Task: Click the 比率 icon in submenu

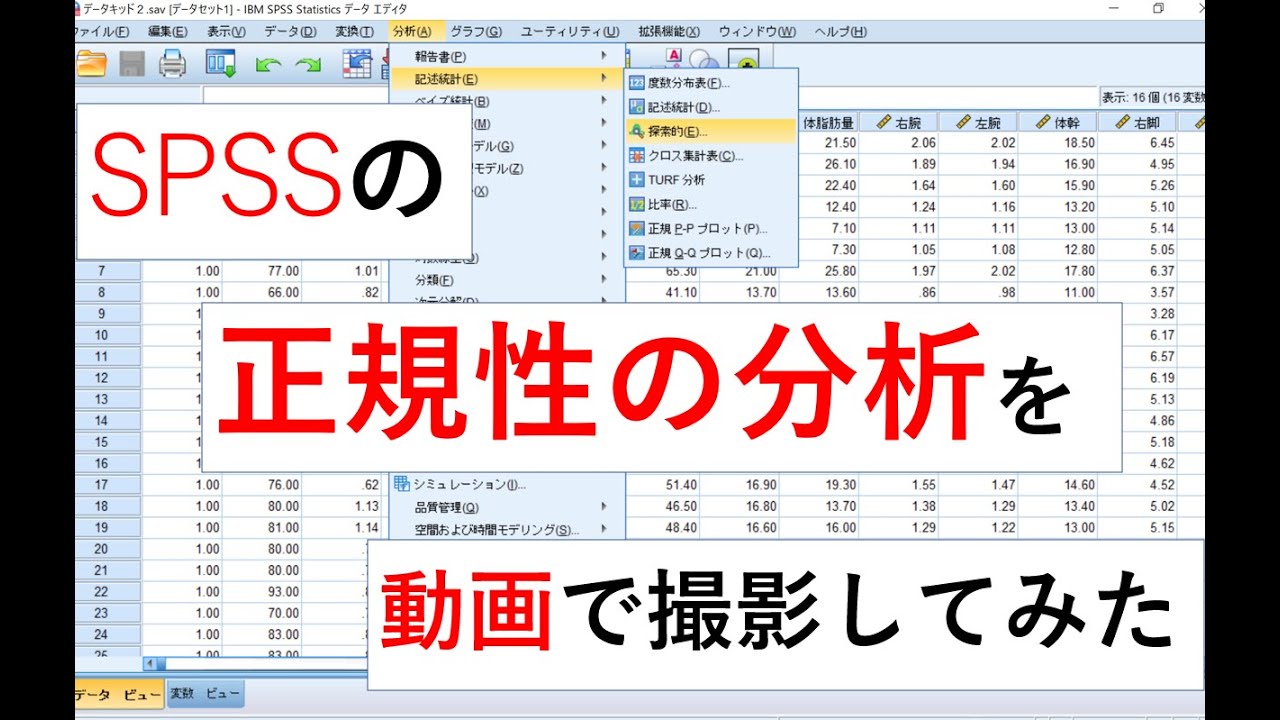Action: [637, 204]
